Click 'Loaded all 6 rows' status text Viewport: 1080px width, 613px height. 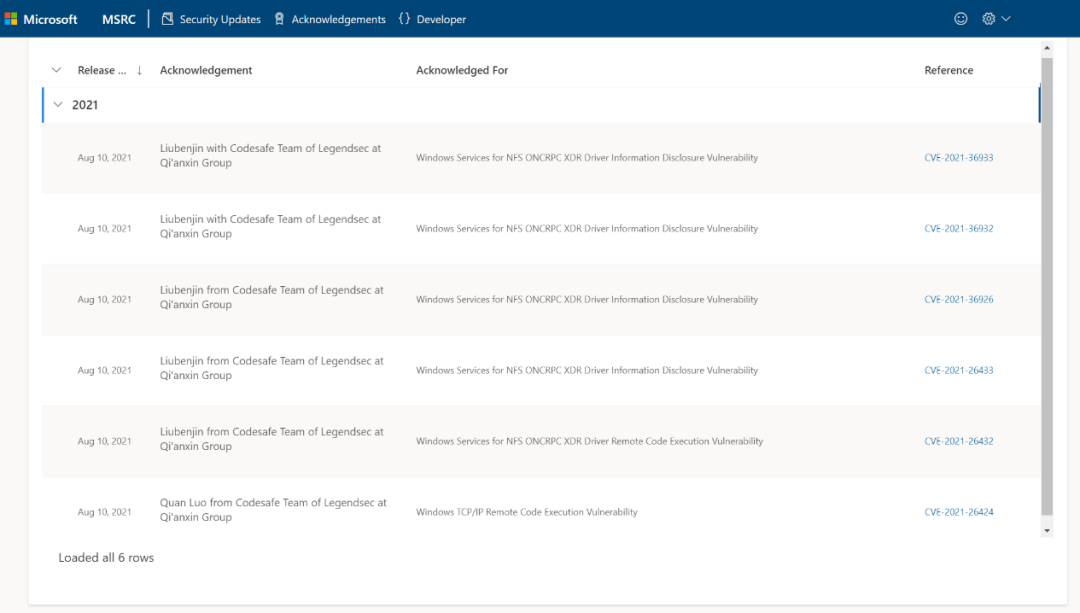[x=106, y=558]
